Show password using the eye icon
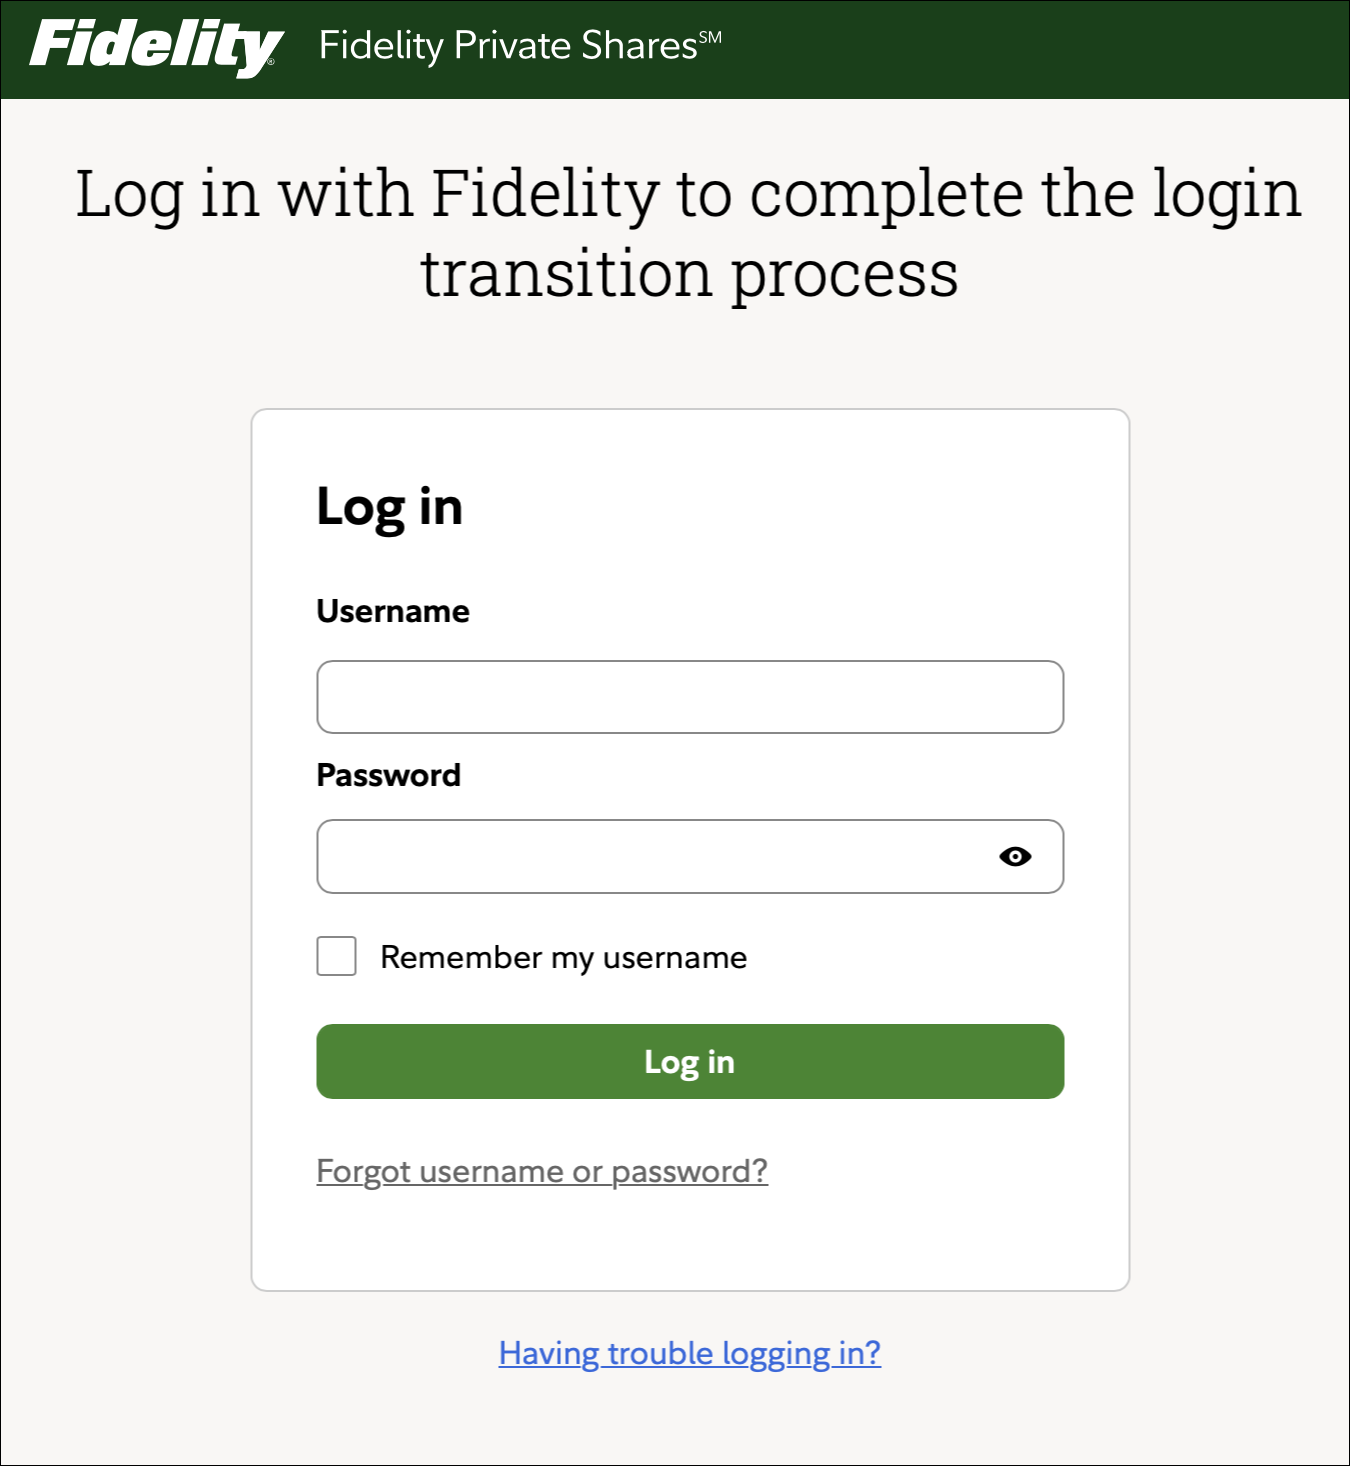 pyautogui.click(x=1014, y=857)
